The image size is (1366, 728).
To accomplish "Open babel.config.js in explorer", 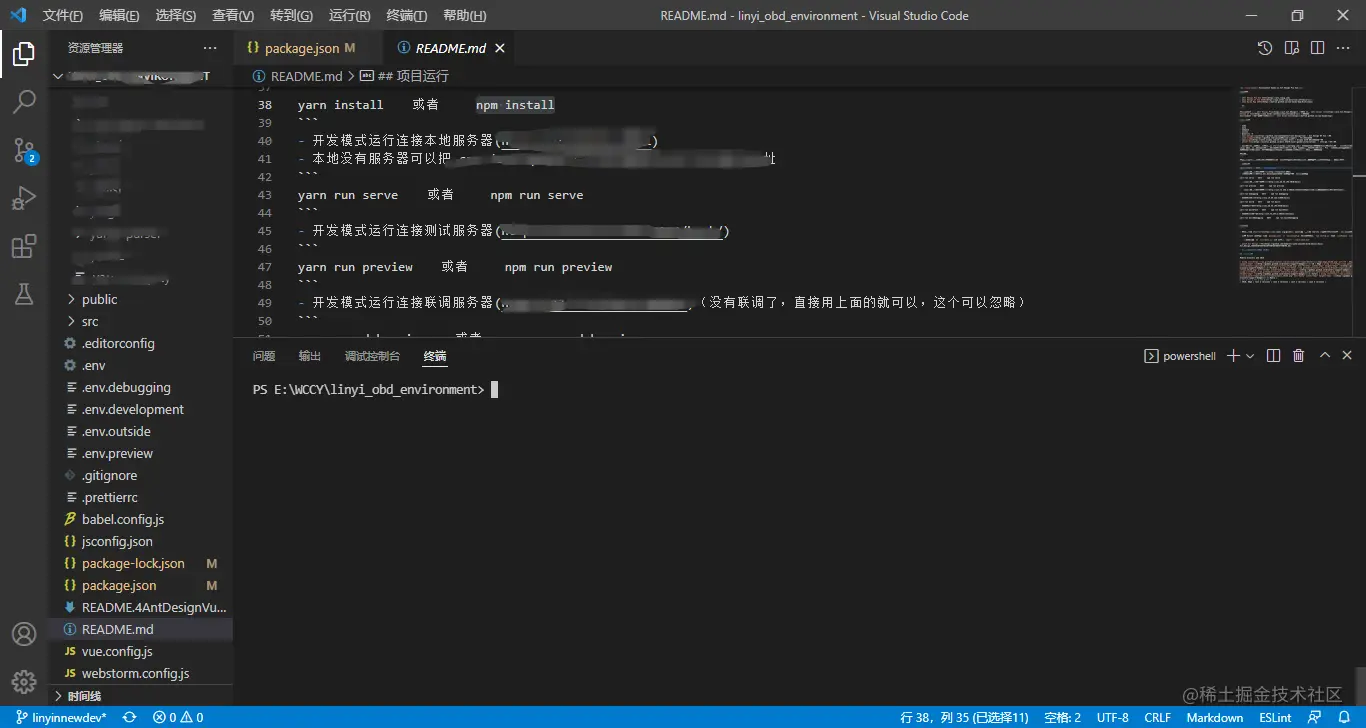I will (140, 519).
